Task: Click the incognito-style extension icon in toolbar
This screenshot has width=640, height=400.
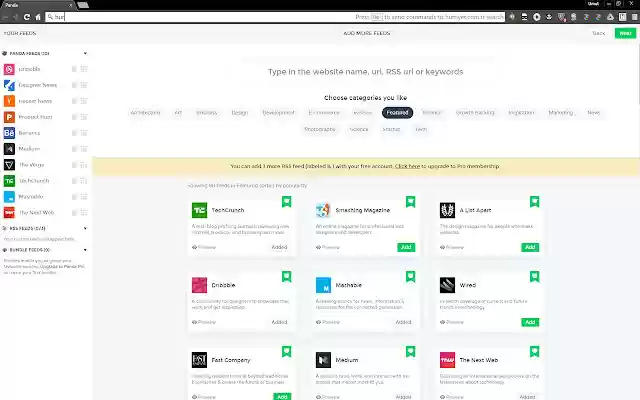Action: 524,17
